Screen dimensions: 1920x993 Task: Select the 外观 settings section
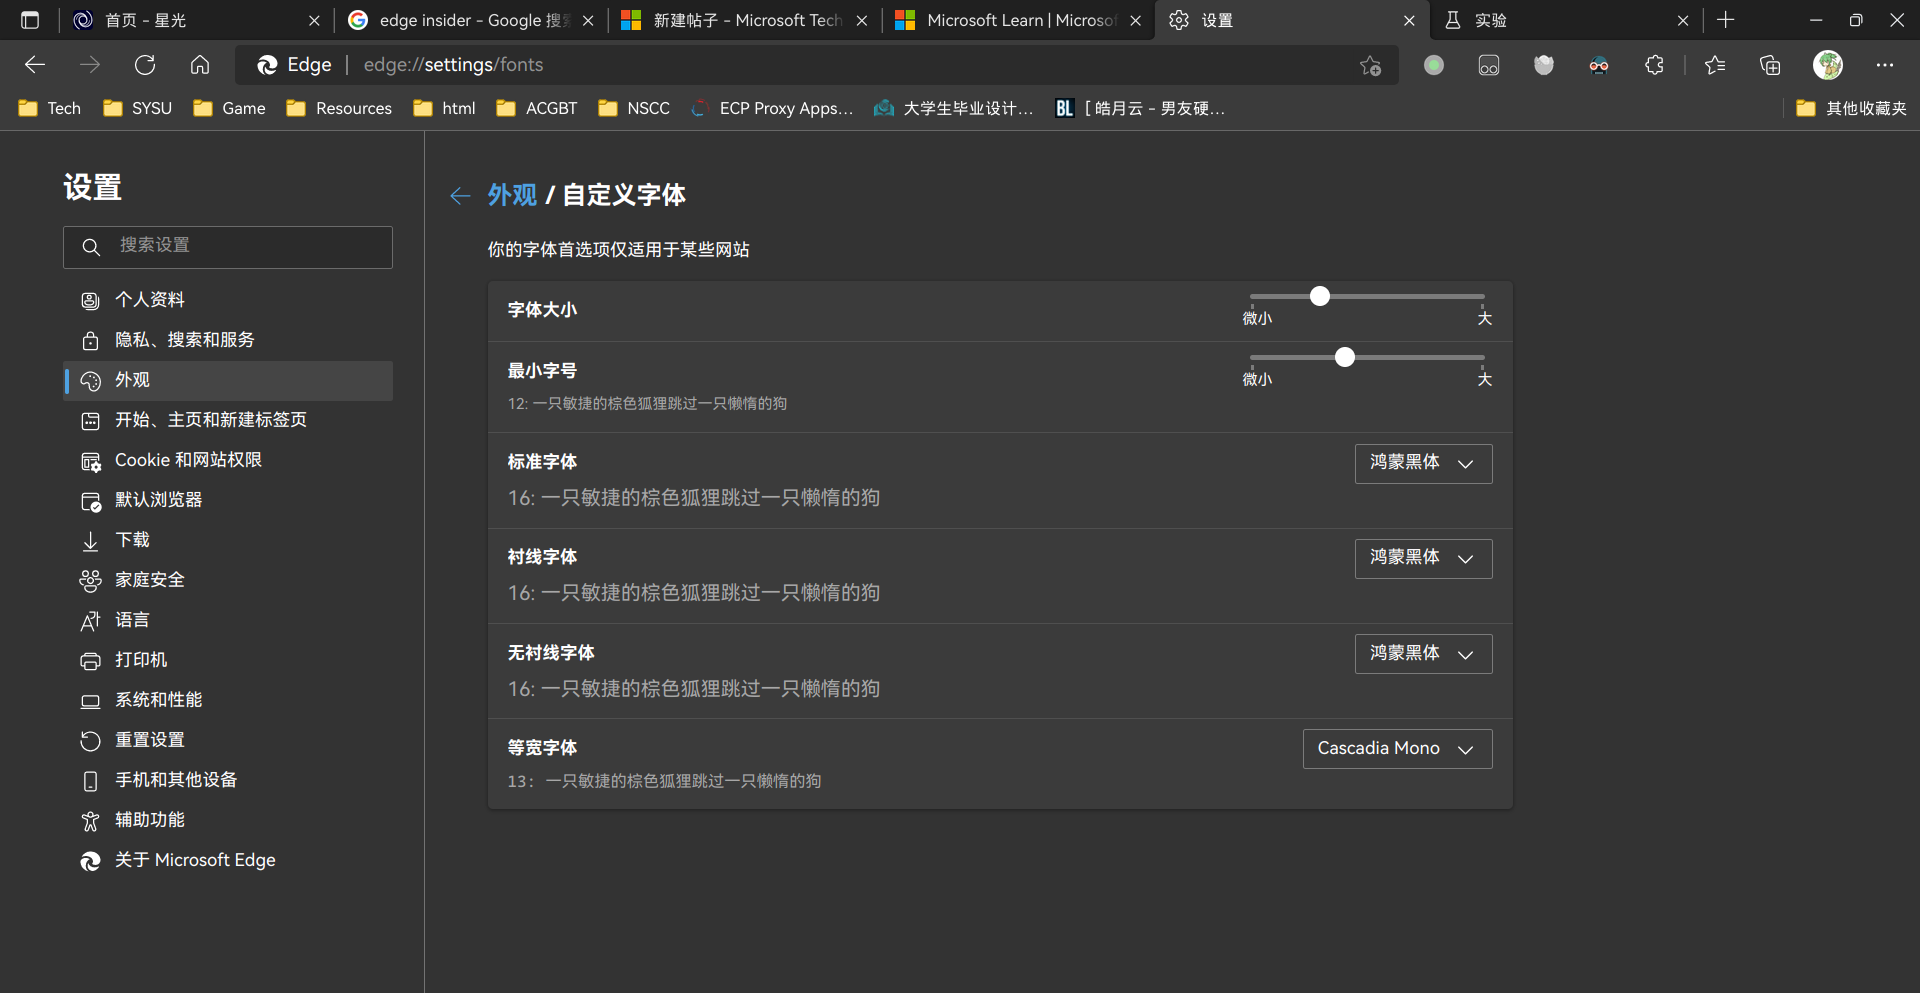[131, 380]
